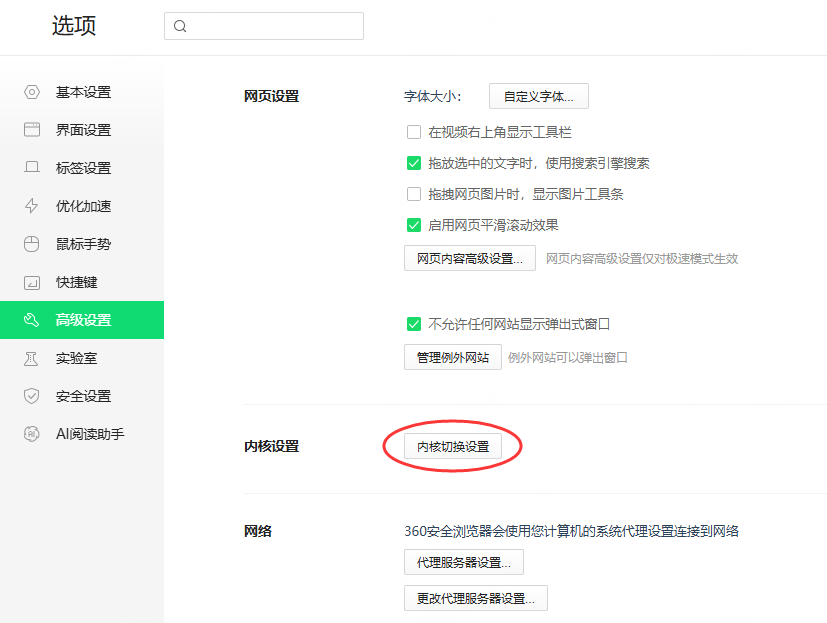Click the 安全设置 shield icon
This screenshot has width=827, height=623.
tap(32, 396)
